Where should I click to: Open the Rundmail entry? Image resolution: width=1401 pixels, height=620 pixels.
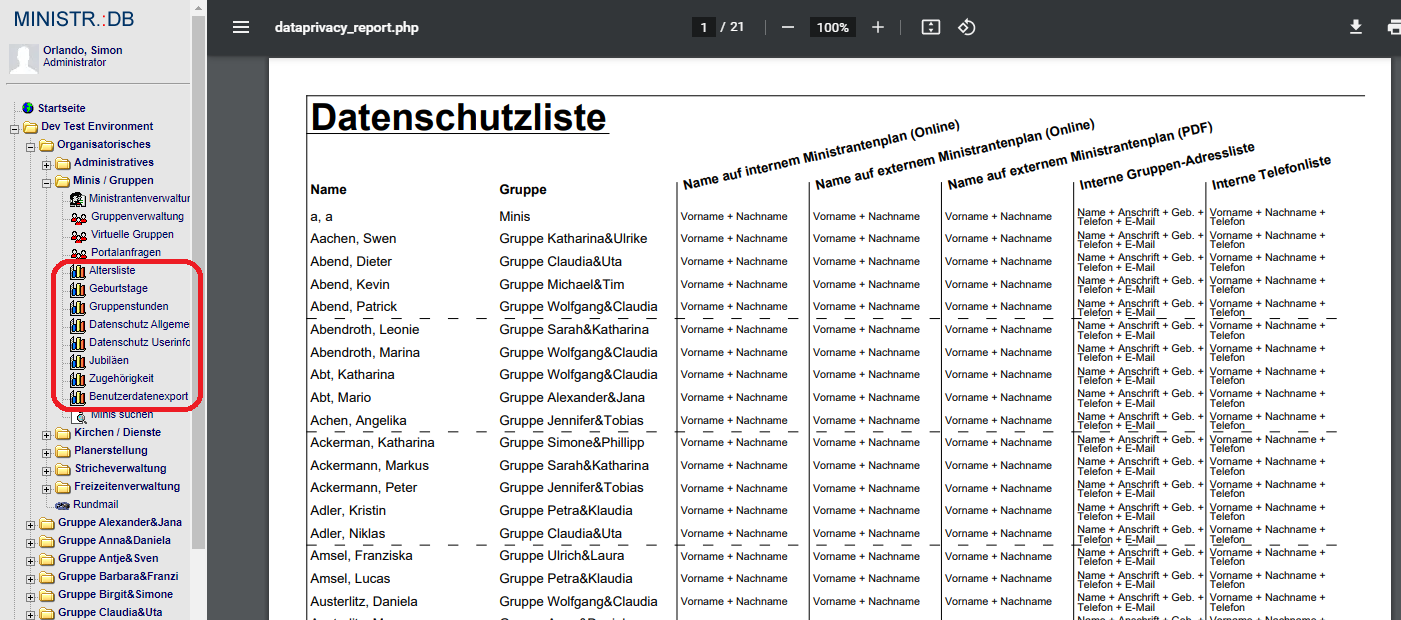tap(96, 505)
